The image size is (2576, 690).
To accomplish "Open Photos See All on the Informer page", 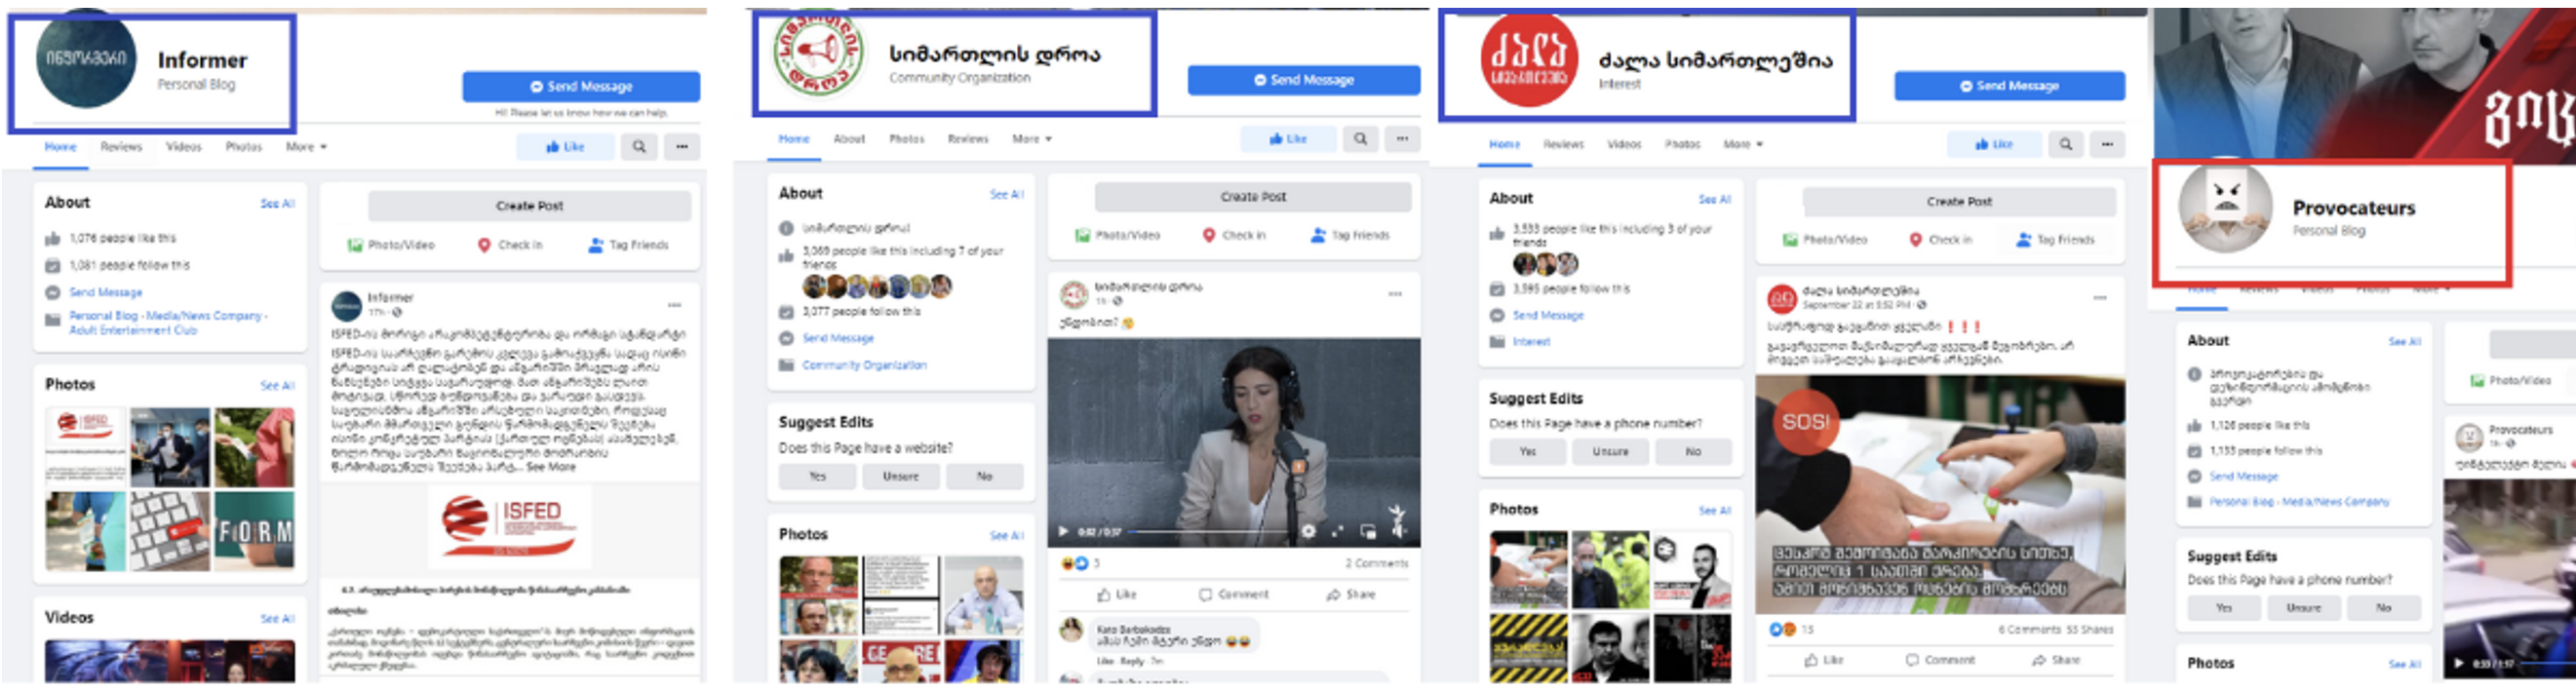I will click(277, 386).
